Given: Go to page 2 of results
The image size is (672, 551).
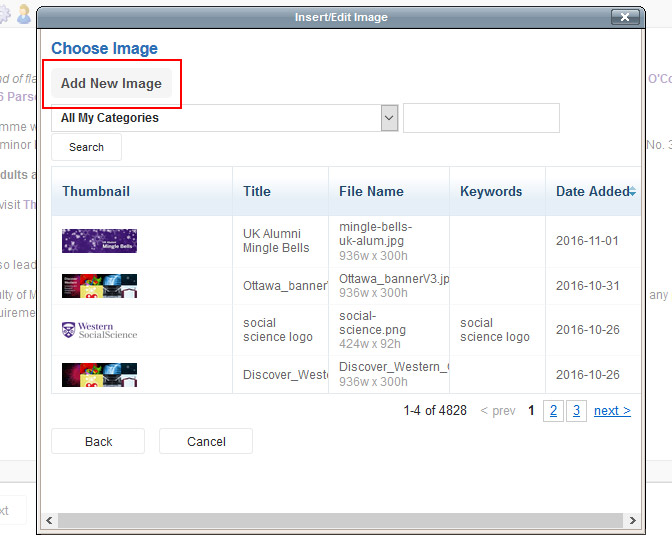Looking at the screenshot, I should coord(553,411).
